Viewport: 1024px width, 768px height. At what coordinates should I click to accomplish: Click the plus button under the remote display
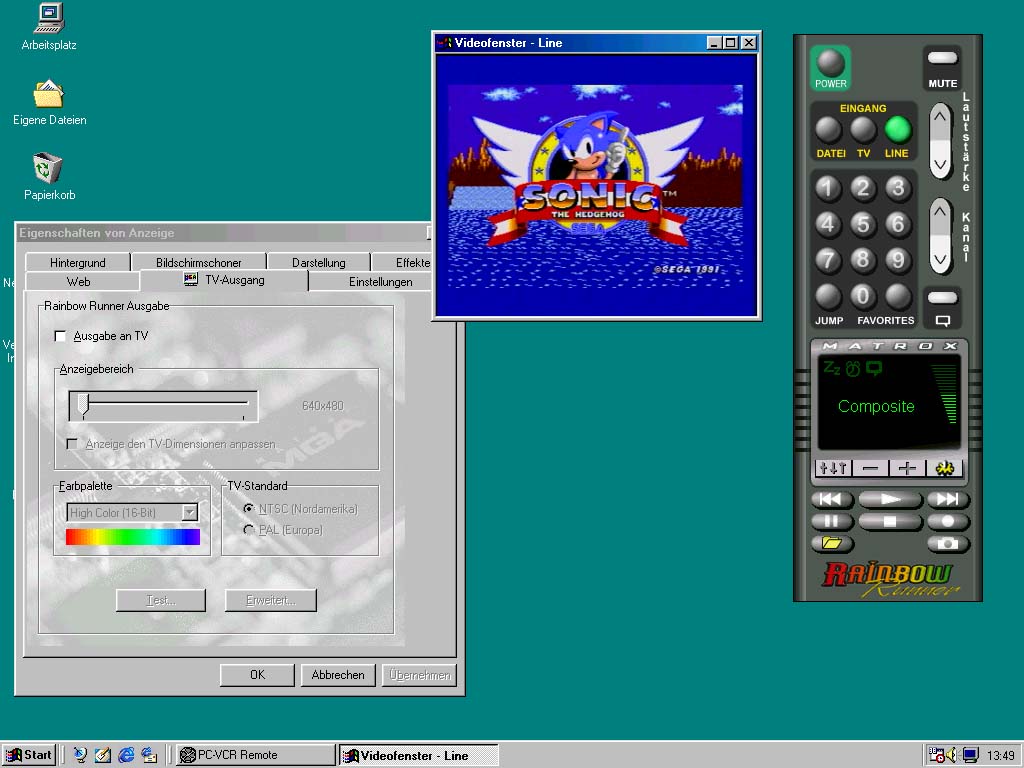point(907,468)
